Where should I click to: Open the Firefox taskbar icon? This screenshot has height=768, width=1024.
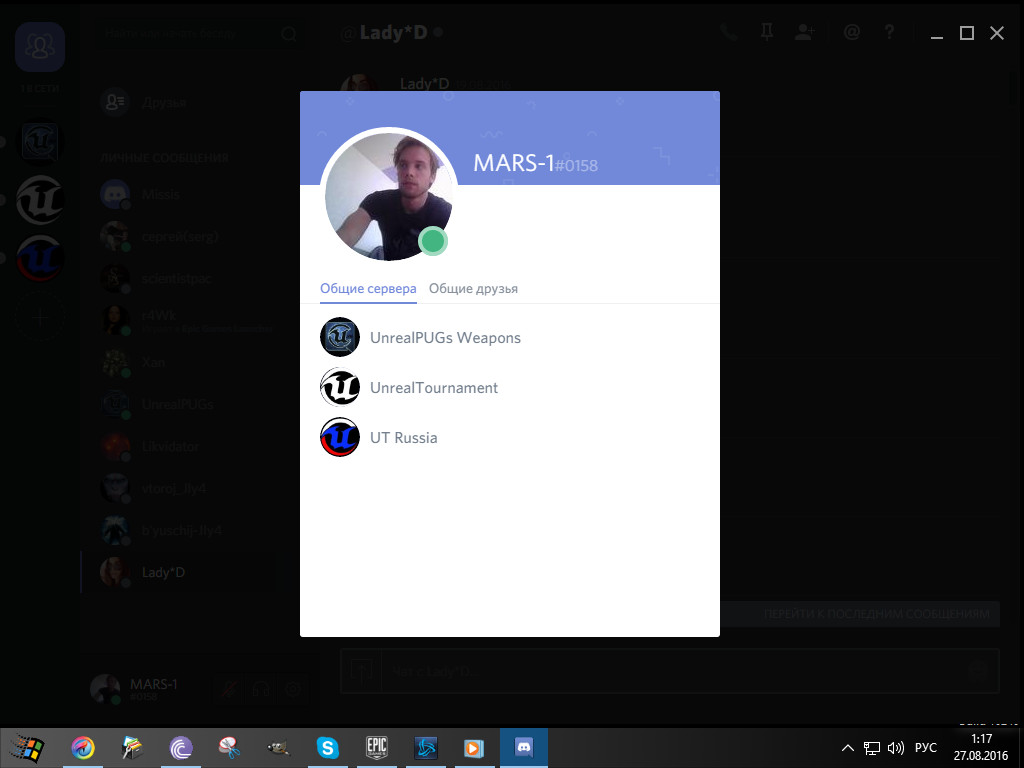(x=83, y=748)
